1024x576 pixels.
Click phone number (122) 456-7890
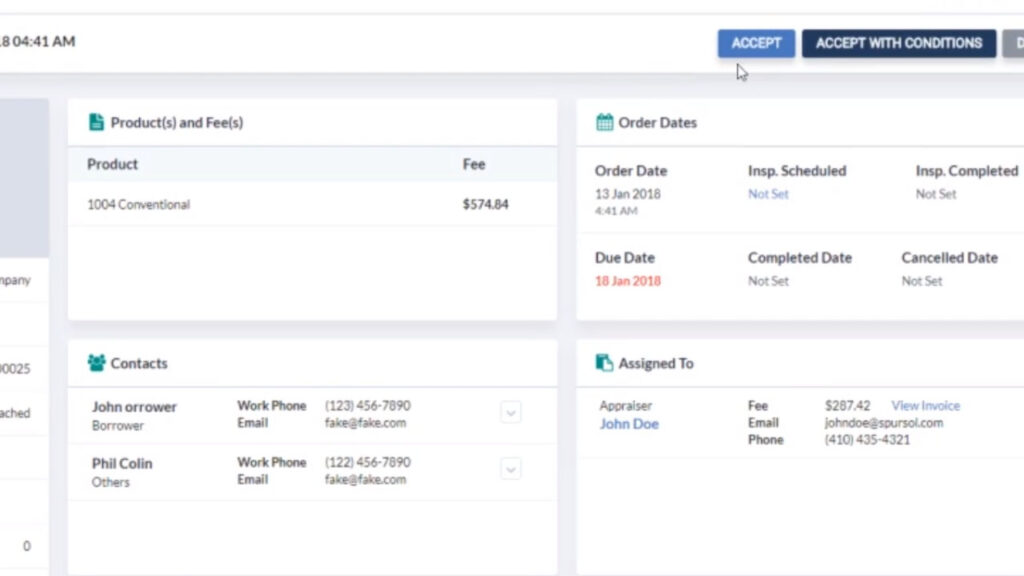(368, 462)
